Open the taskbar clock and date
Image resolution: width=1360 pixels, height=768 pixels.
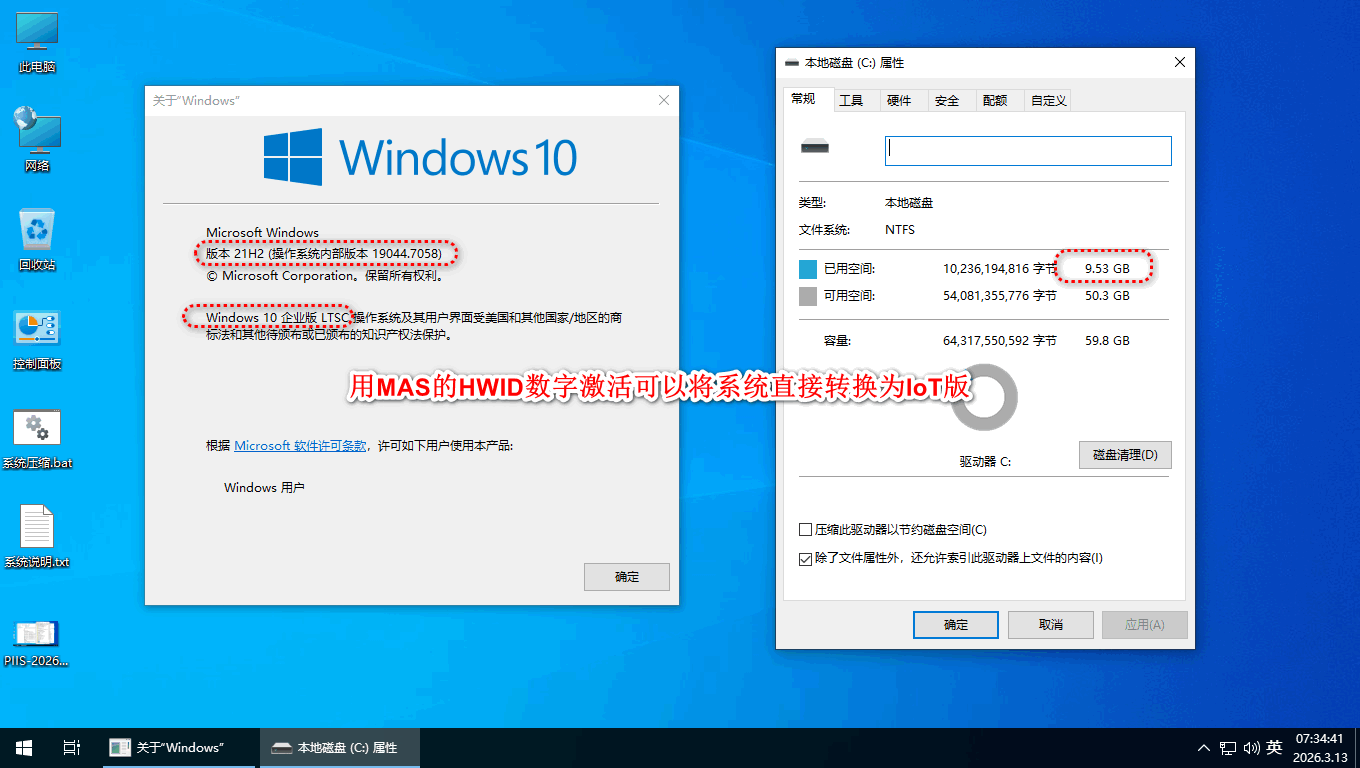click(1318, 748)
